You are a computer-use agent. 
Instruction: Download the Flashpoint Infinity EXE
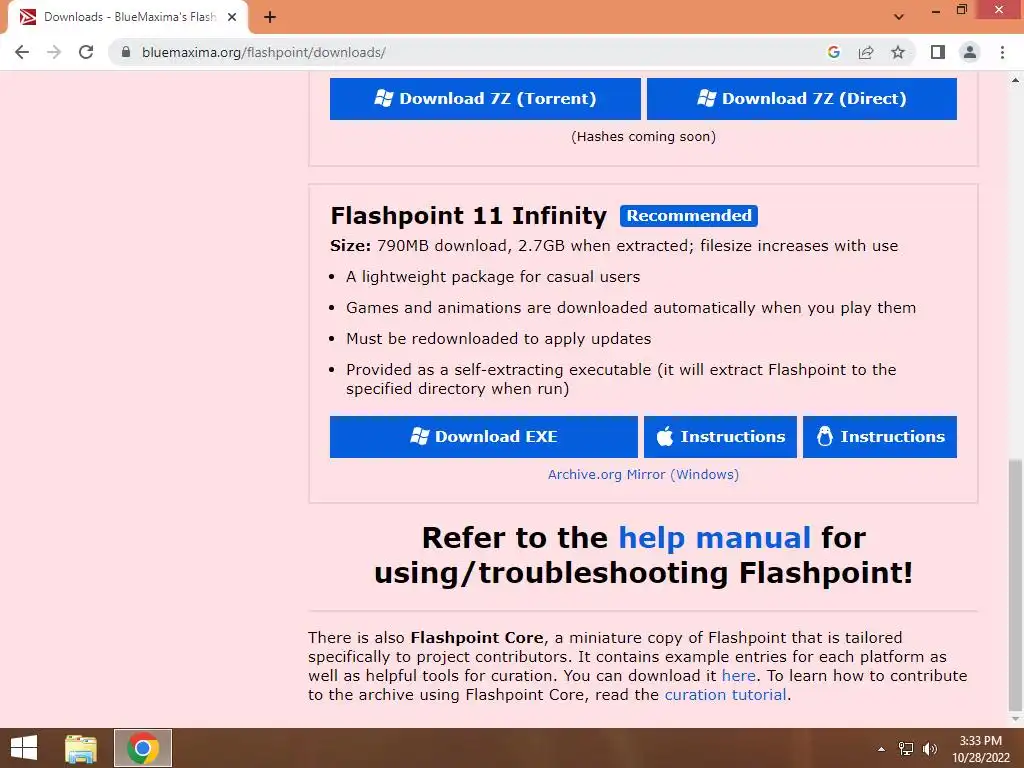tap(483, 436)
